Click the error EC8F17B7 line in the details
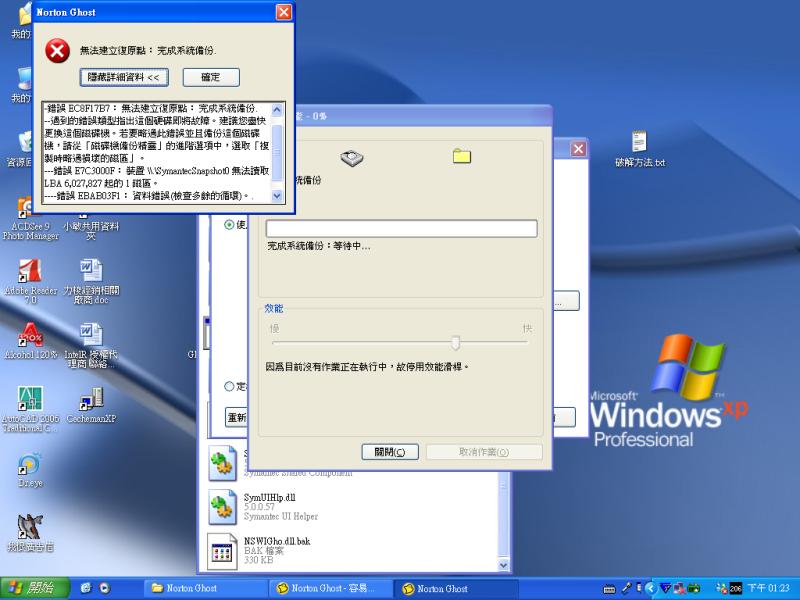The image size is (800, 600). [x=151, y=109]
